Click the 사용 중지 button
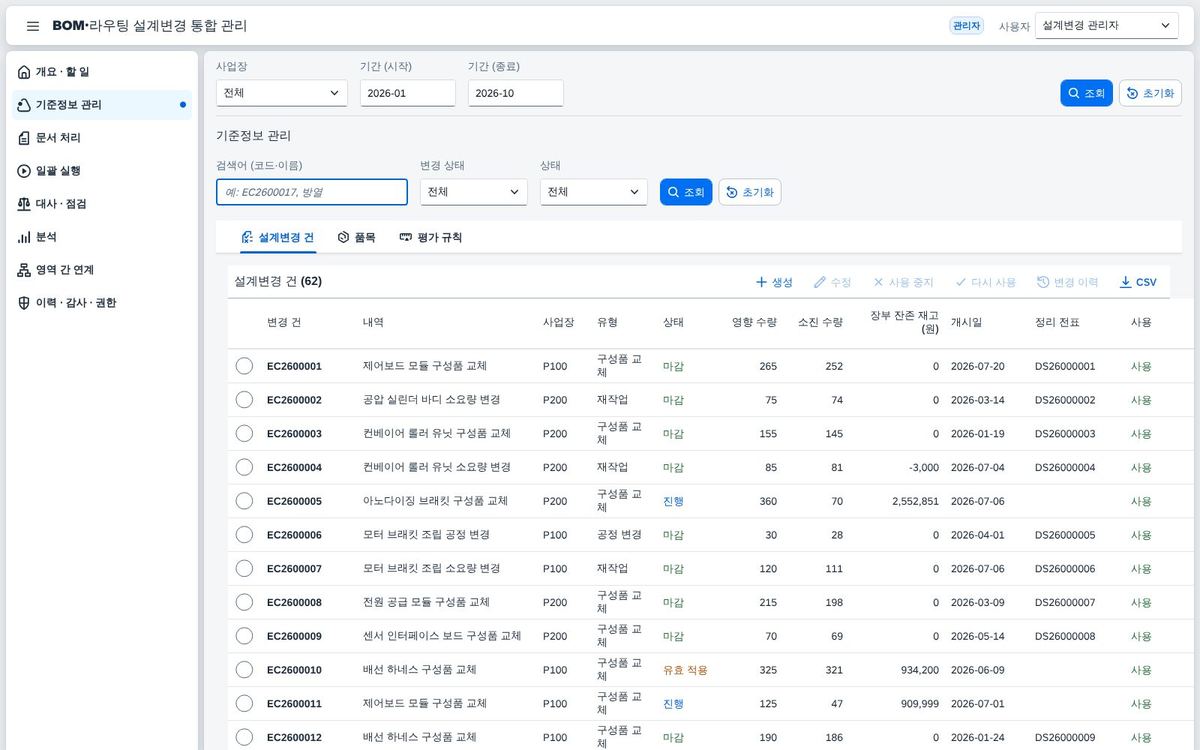 coord(903,282)
